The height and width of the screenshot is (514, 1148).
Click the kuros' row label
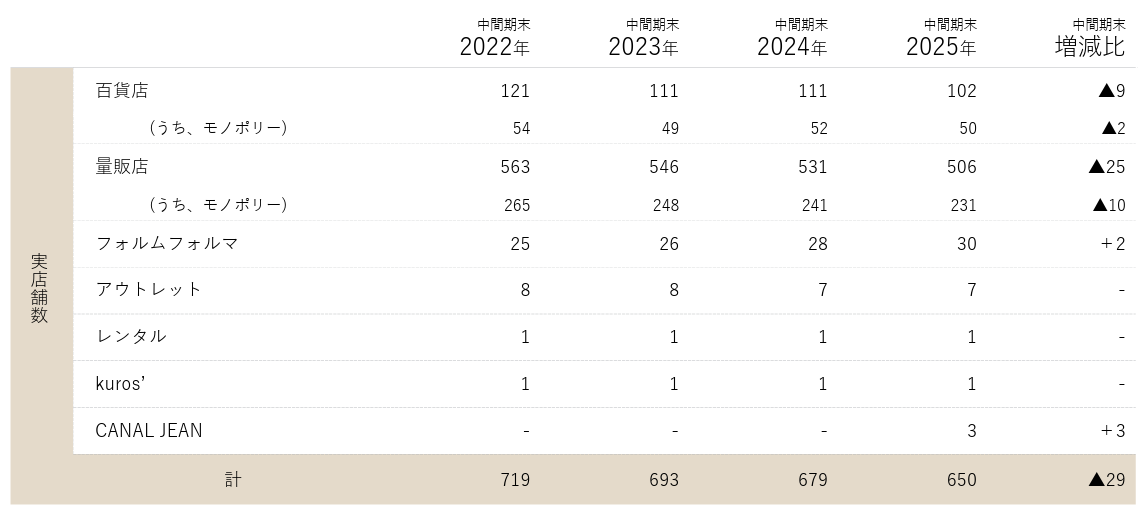pos(121,384)
